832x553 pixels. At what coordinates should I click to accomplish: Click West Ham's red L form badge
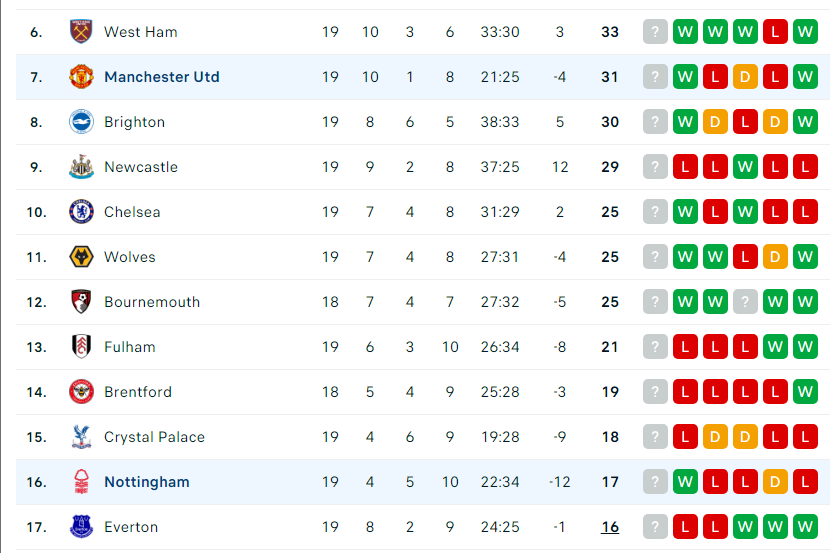tap(775, 32)
